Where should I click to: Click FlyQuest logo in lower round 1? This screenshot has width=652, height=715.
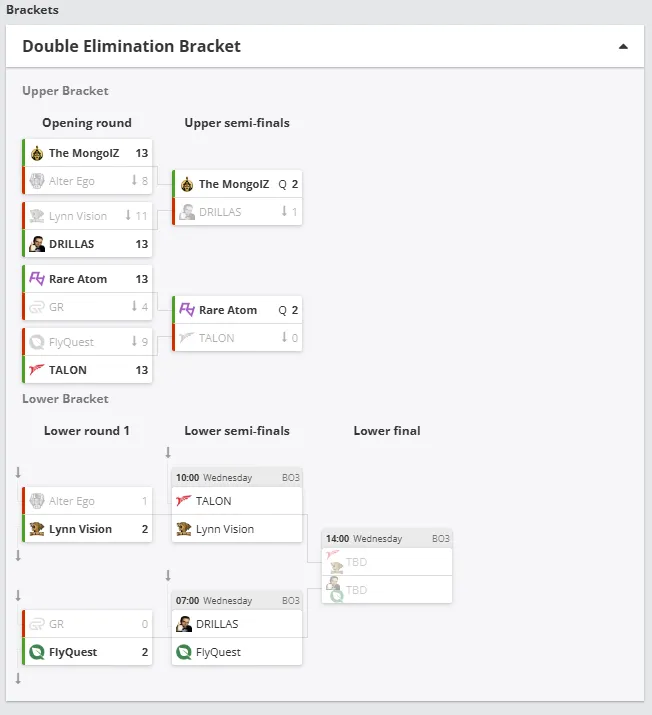(x=37, y=652)
